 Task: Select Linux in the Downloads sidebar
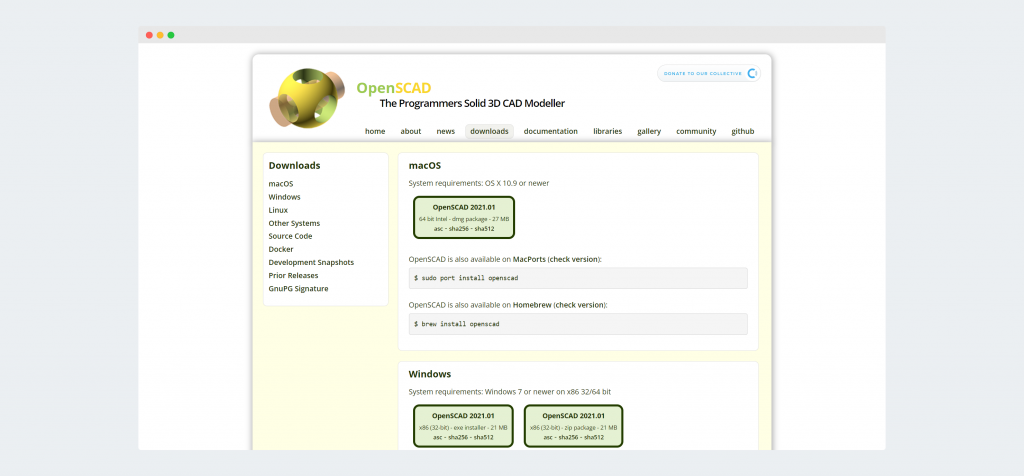pos(278,210)
